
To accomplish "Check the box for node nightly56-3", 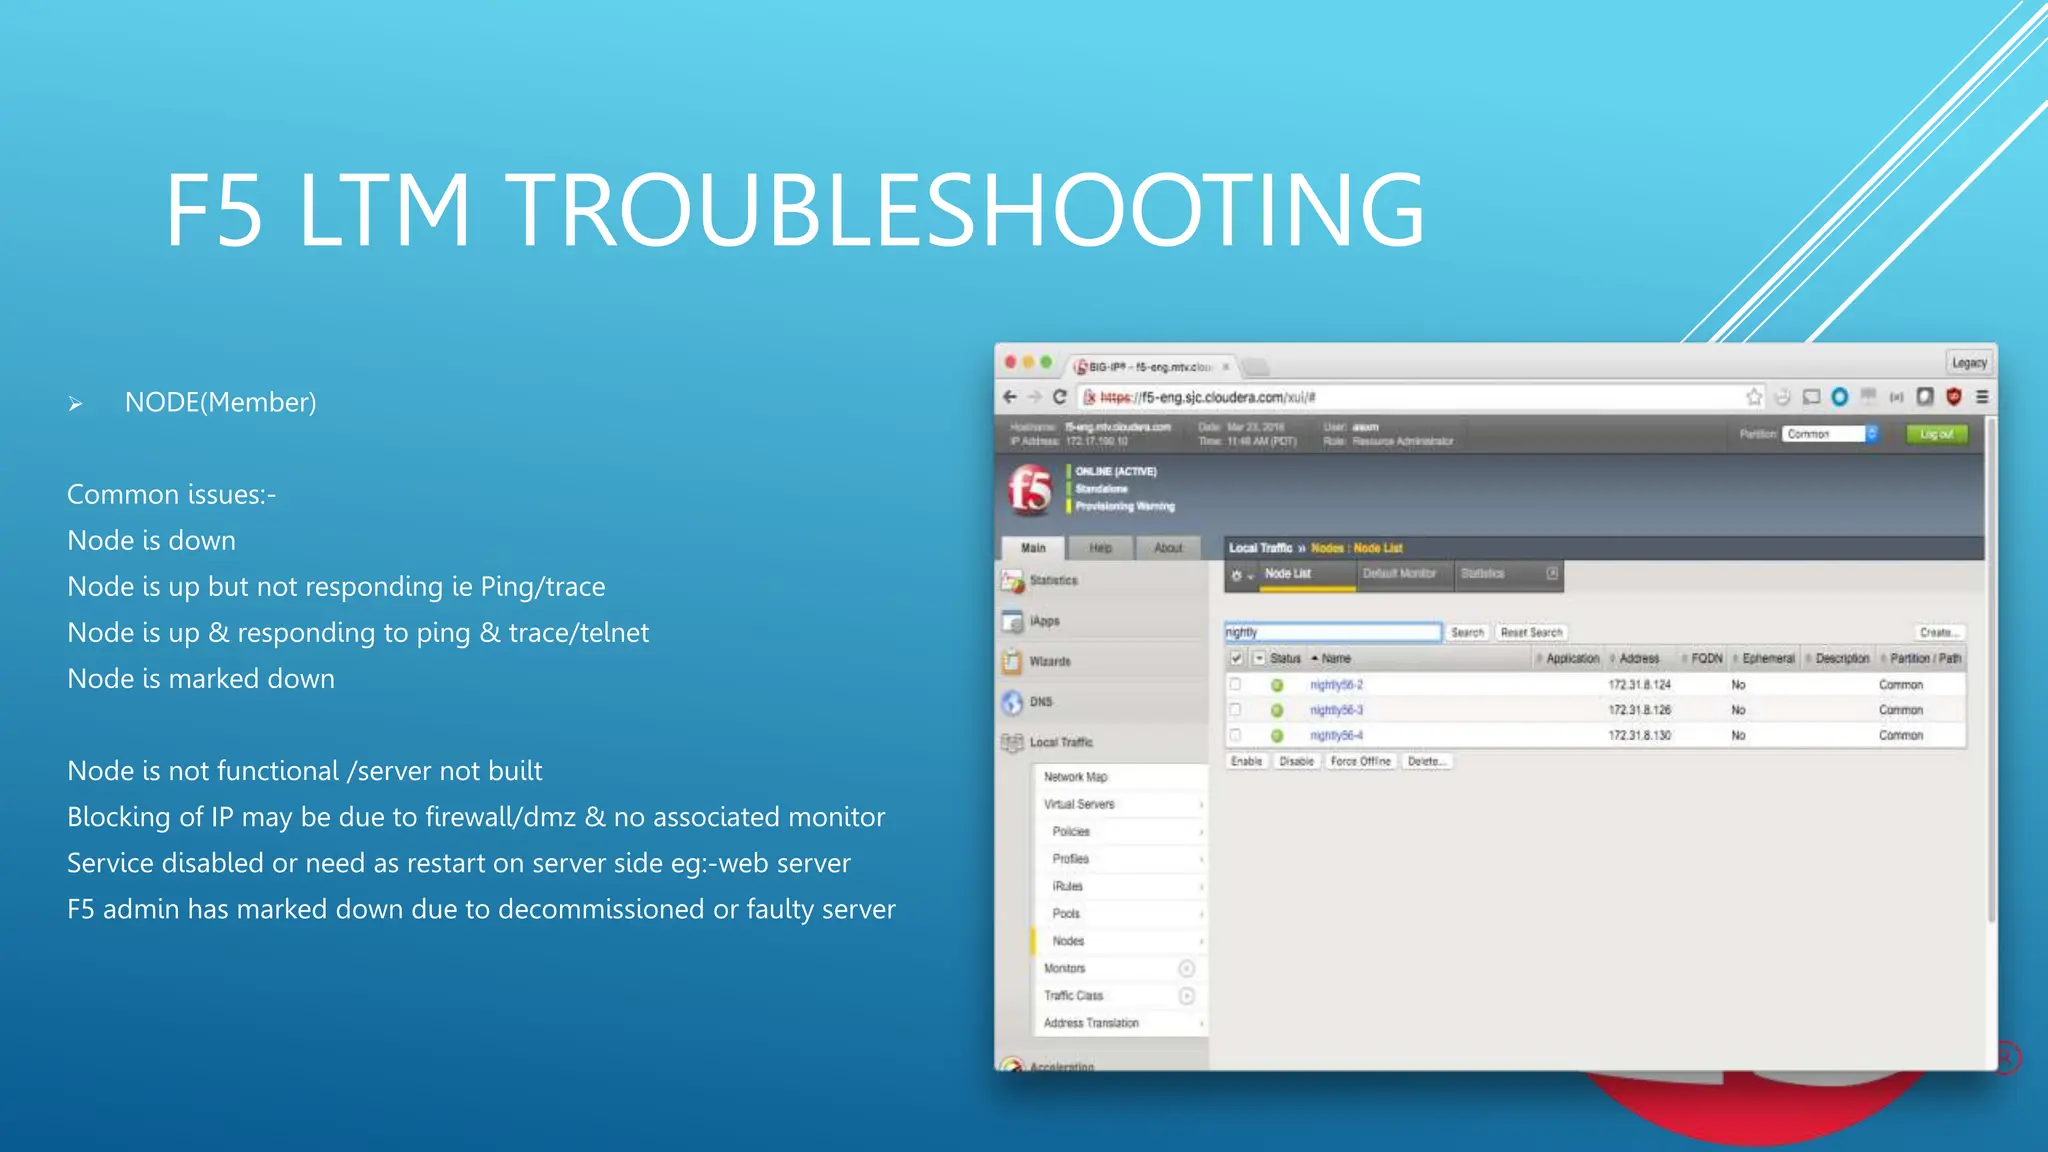I will (1235, 709).
